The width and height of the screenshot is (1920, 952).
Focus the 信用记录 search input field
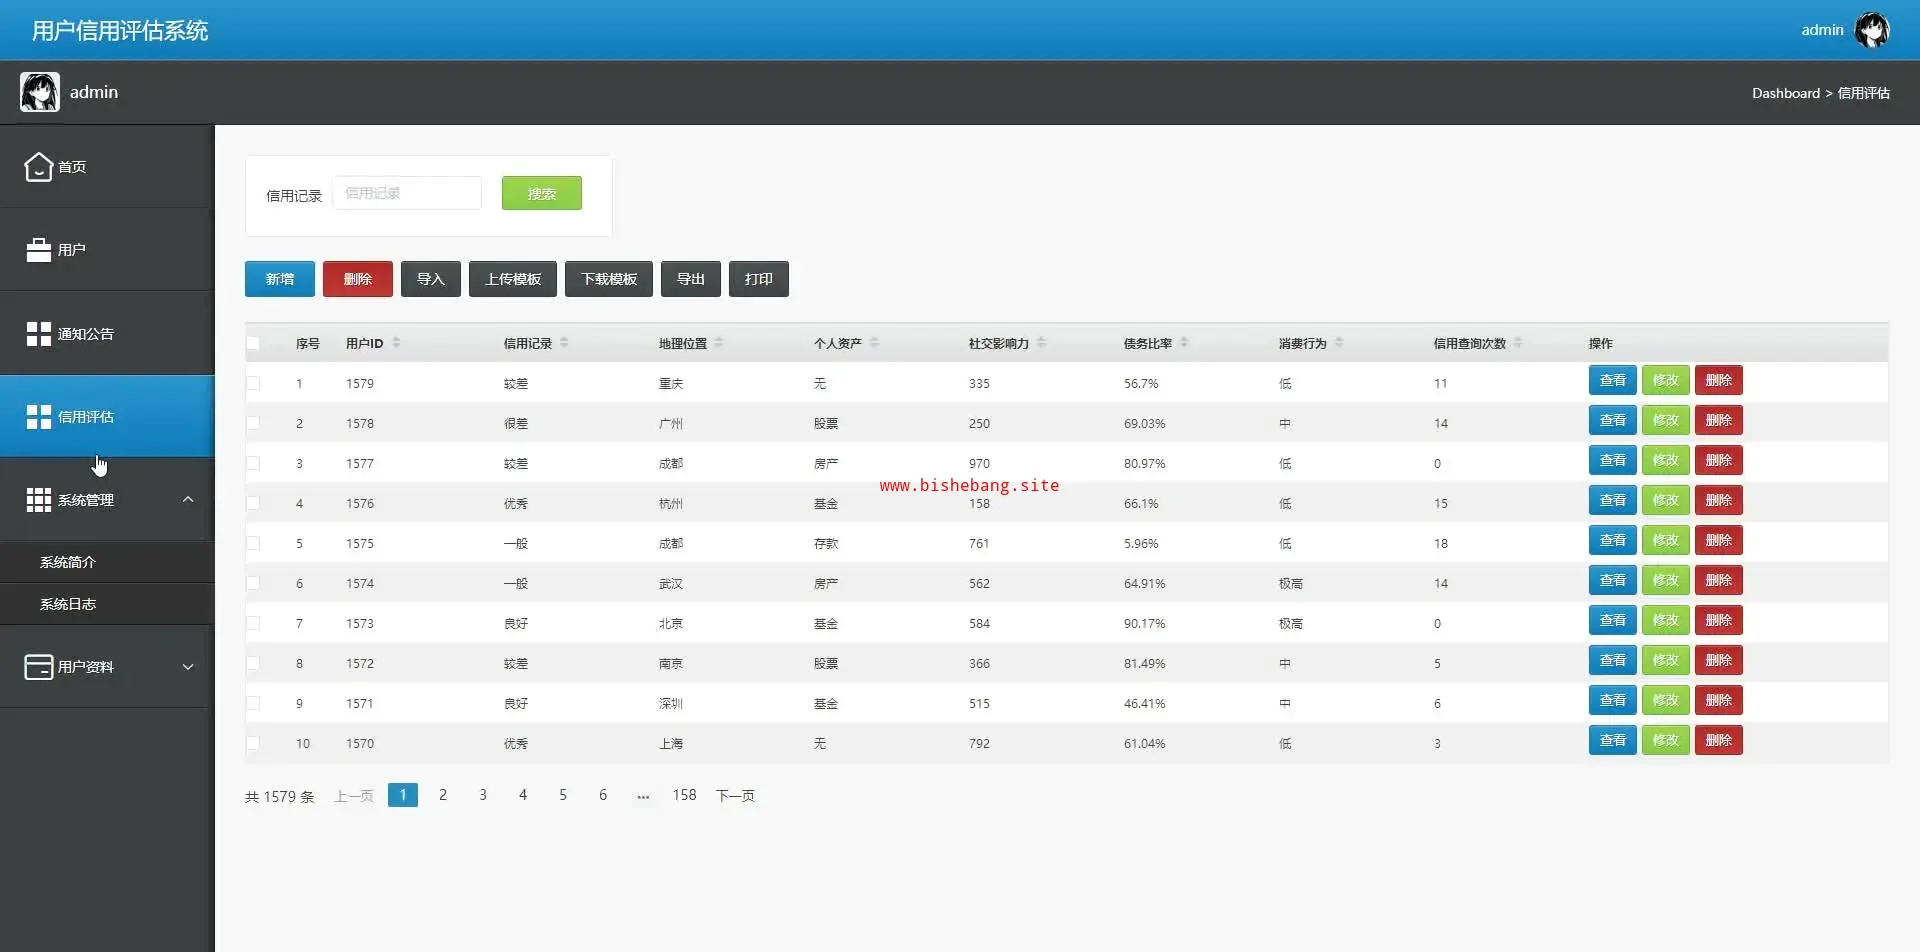407,193
